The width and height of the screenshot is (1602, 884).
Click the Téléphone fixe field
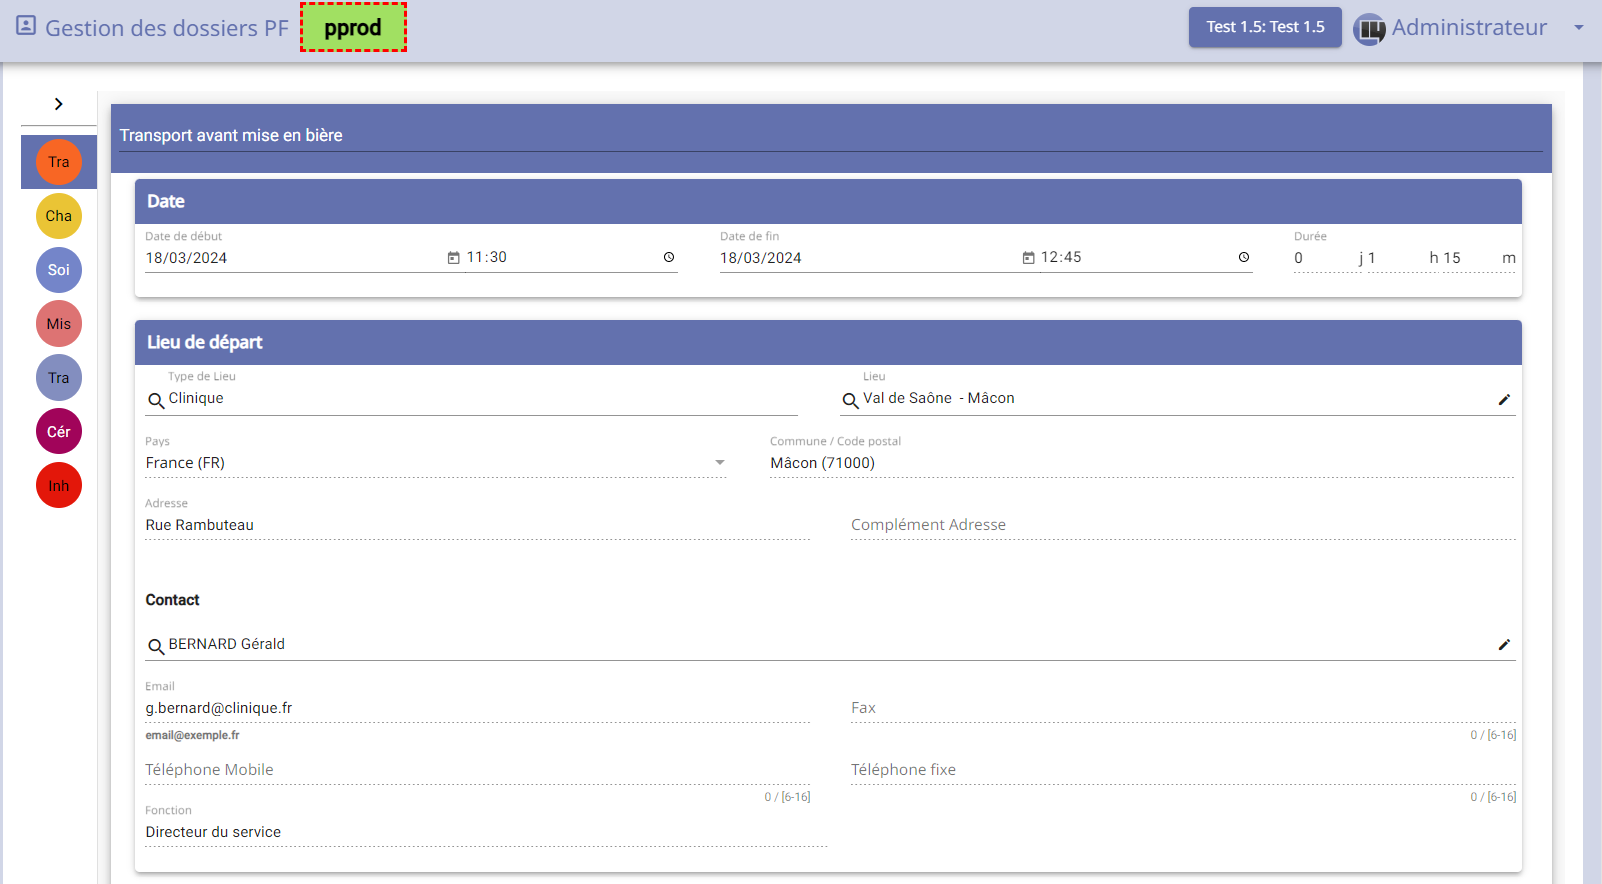coord(1183,770)
